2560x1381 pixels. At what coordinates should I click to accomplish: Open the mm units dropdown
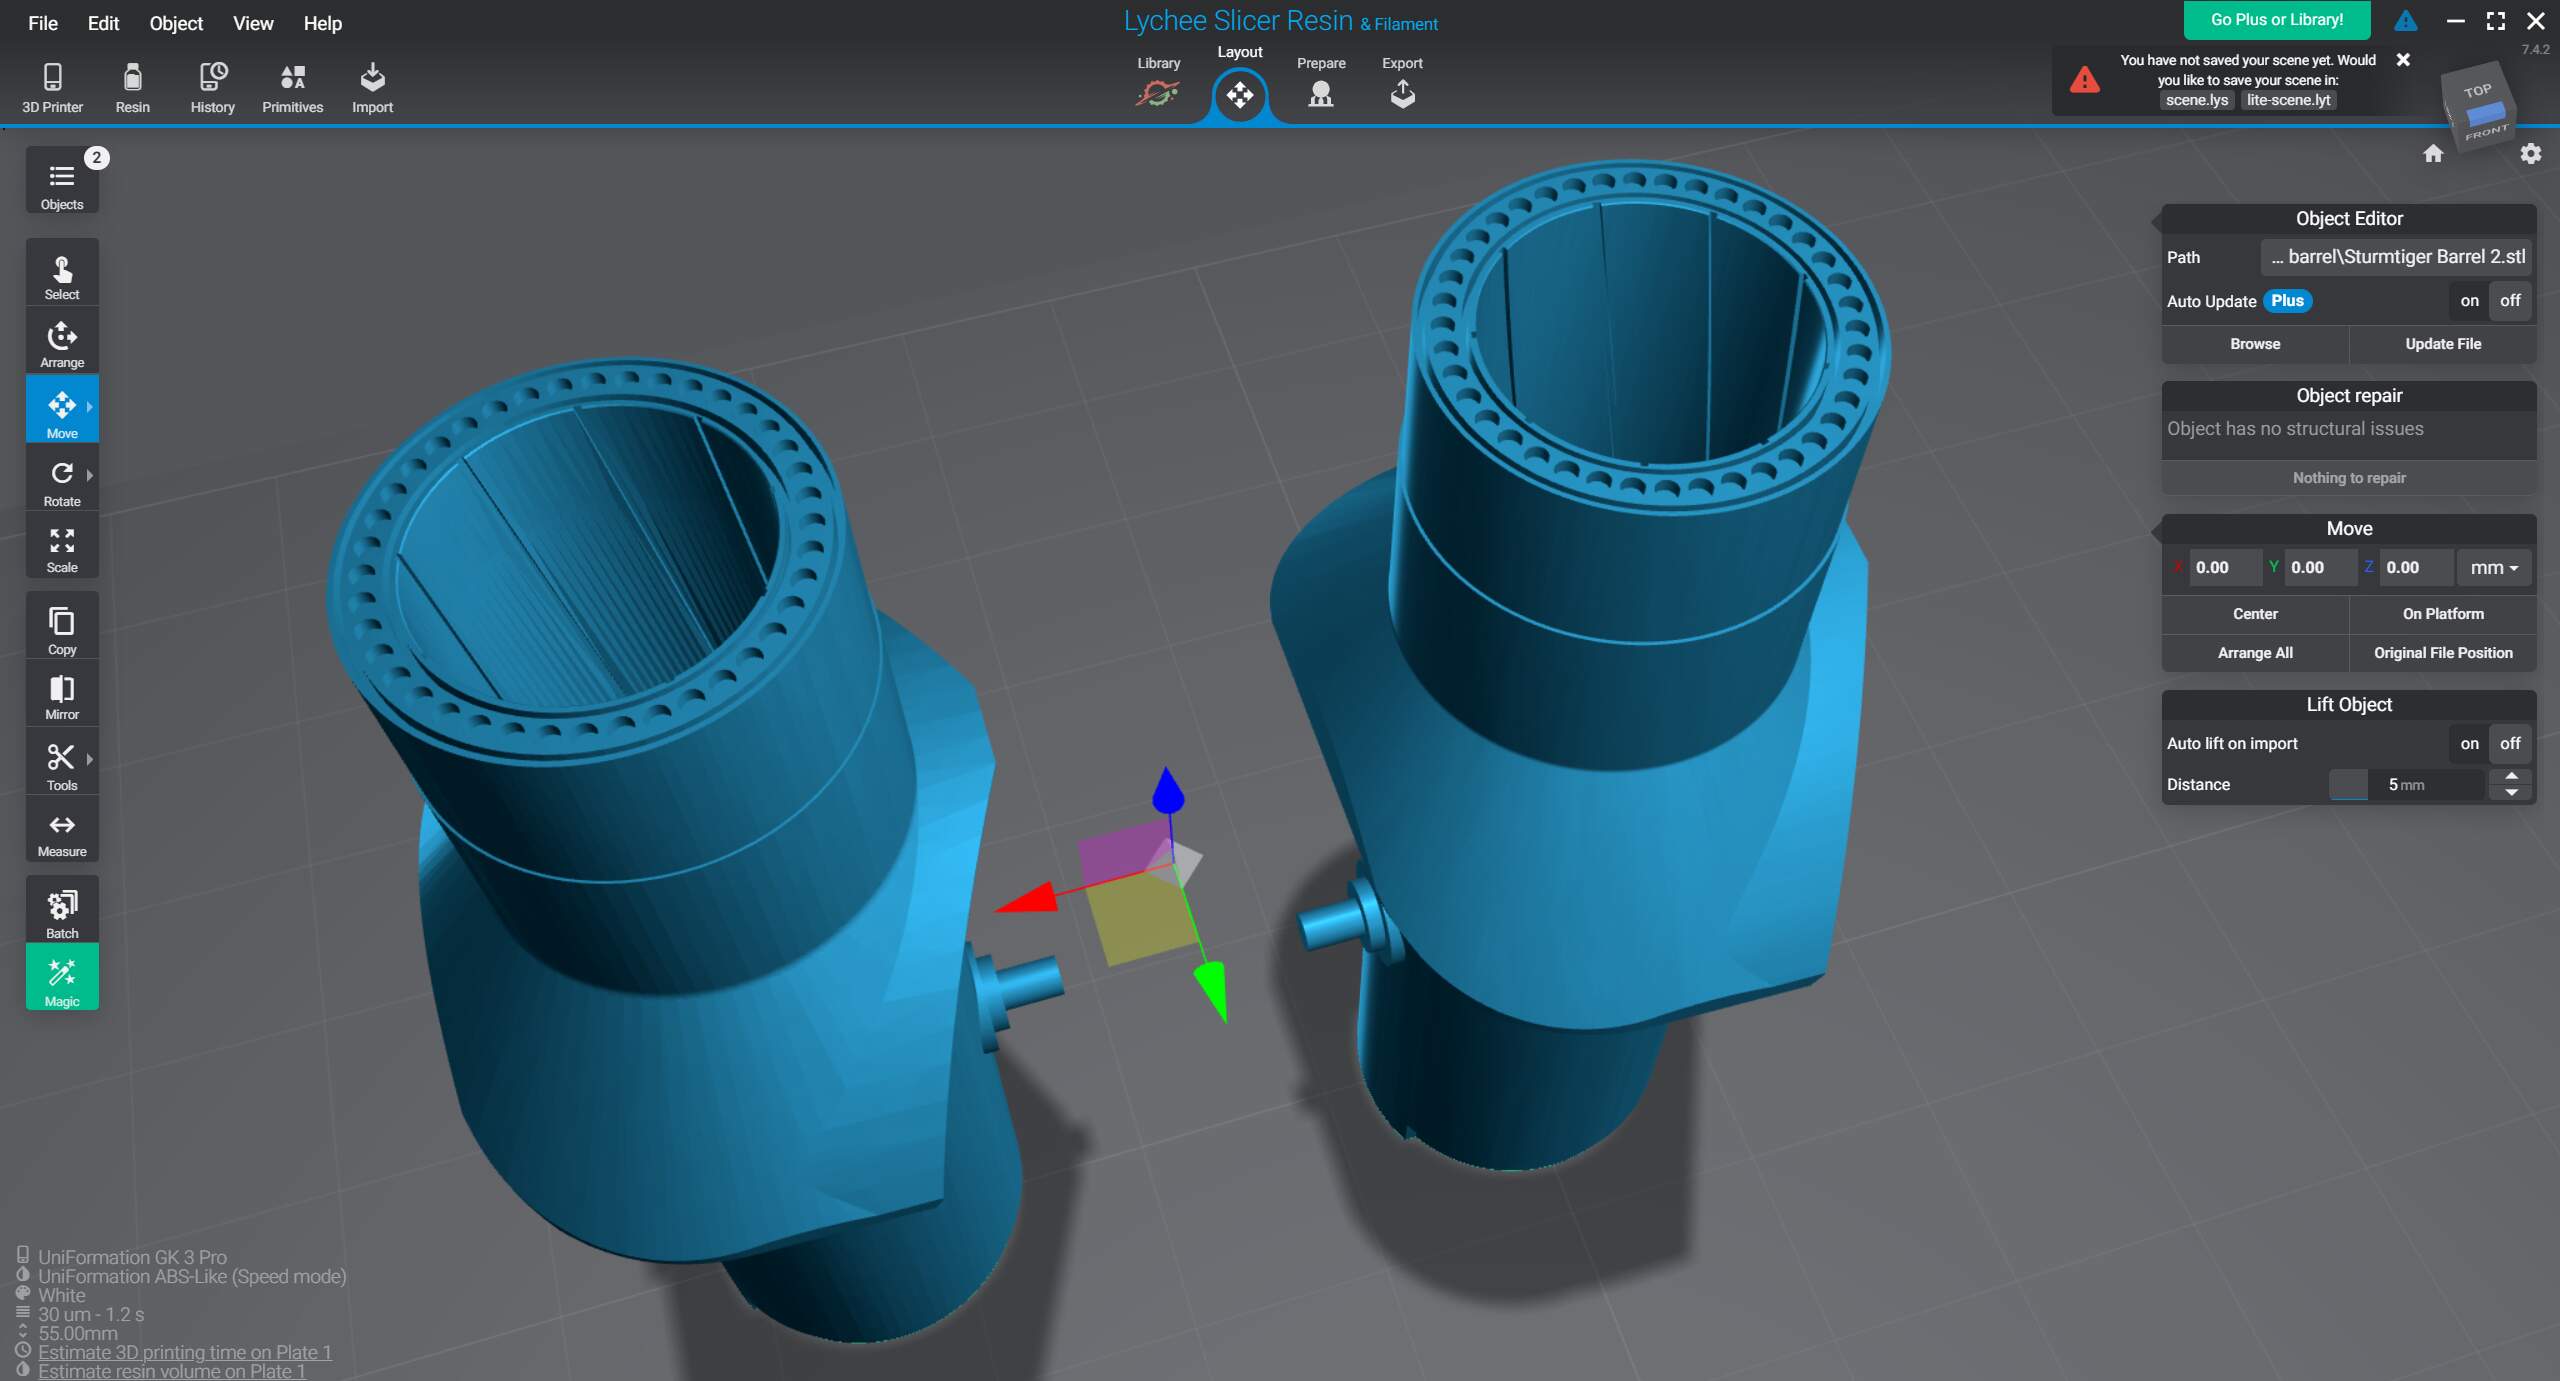2493,567
